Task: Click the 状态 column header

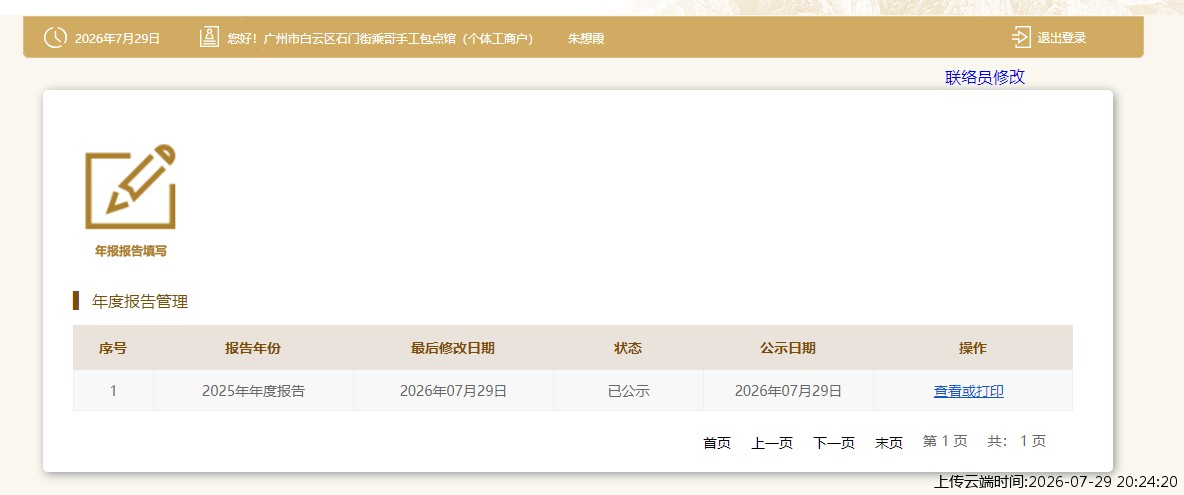Action: (627, 348)
